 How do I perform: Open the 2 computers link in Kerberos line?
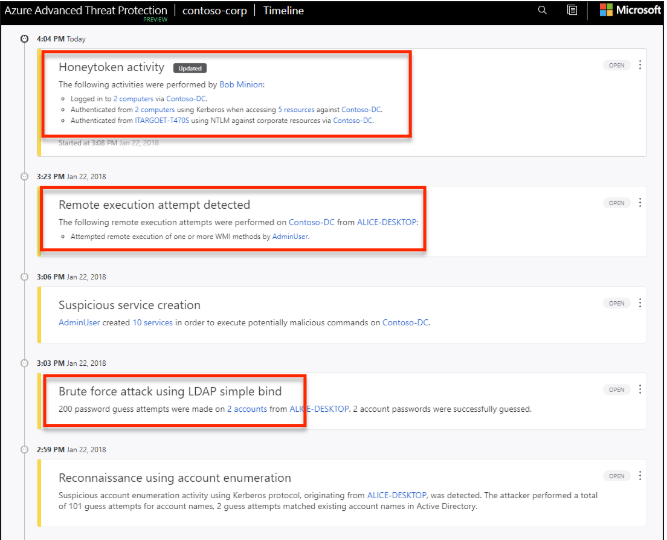pos(155,110)
